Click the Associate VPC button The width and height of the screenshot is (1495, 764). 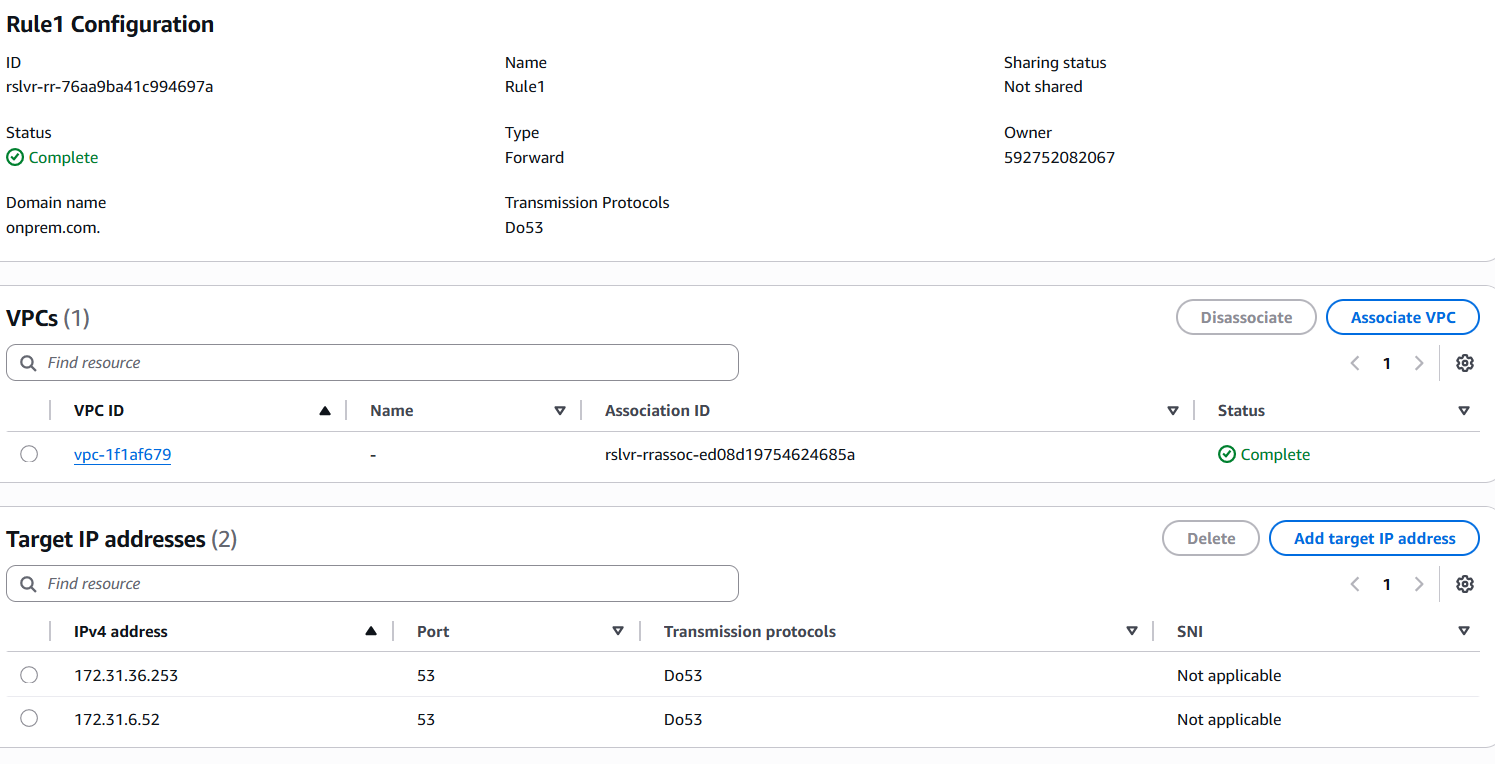(x=1403, y=317)
